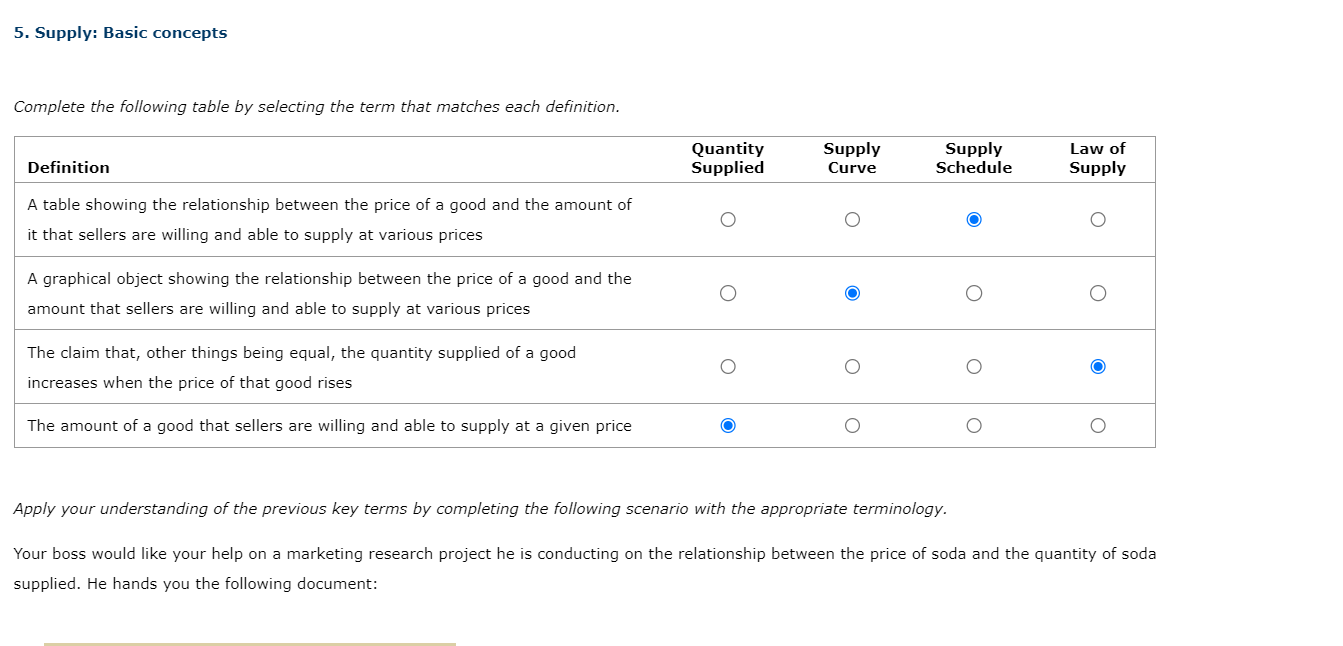Pick Quantity Supplied for the given-price amount definition
The width and height of the screenshot is (1343, 646).
tap(727, 425)
